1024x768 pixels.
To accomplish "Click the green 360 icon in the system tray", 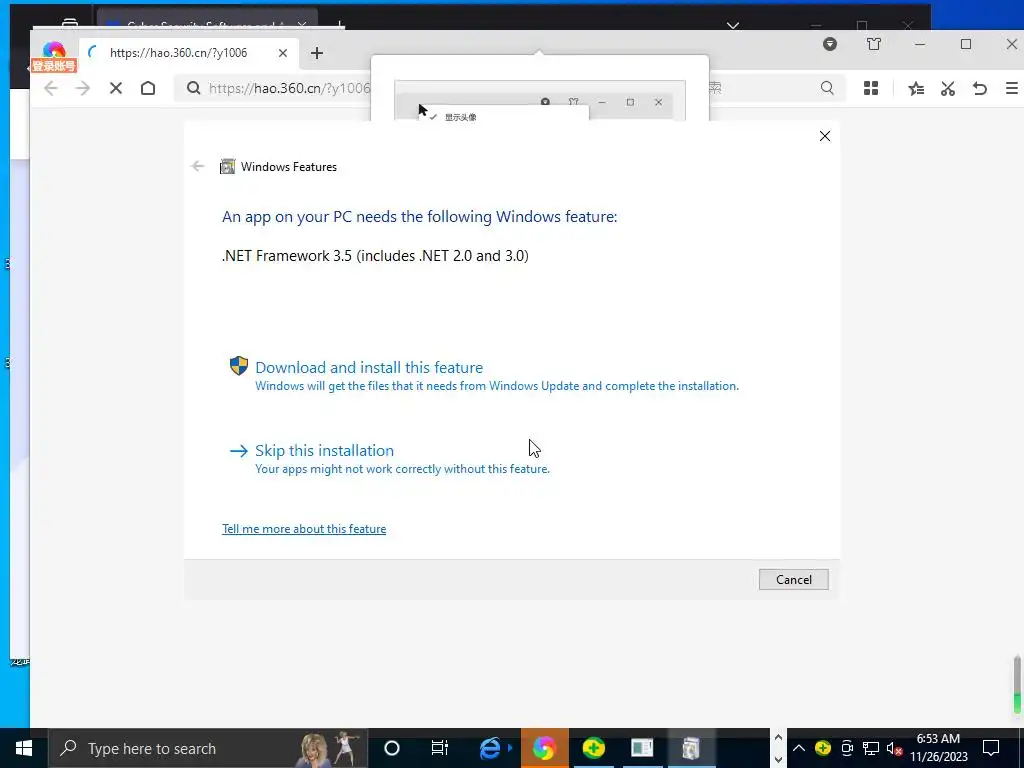I will tap(823, 748).
